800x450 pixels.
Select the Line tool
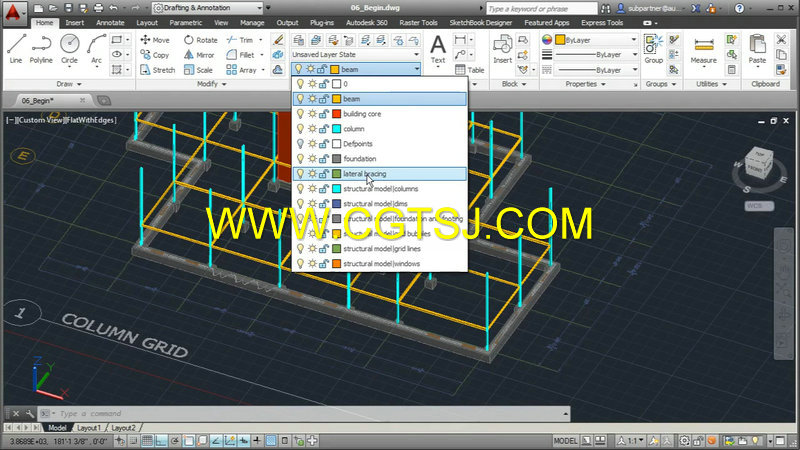[x=16, y=49]
